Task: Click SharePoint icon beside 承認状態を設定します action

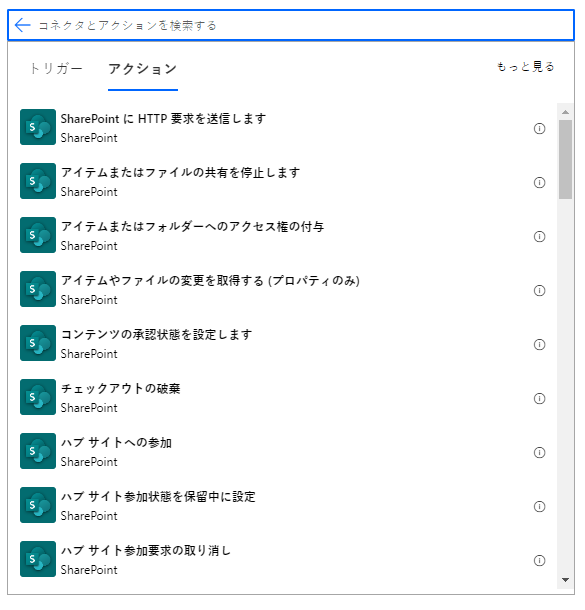Action: [38, 344]
